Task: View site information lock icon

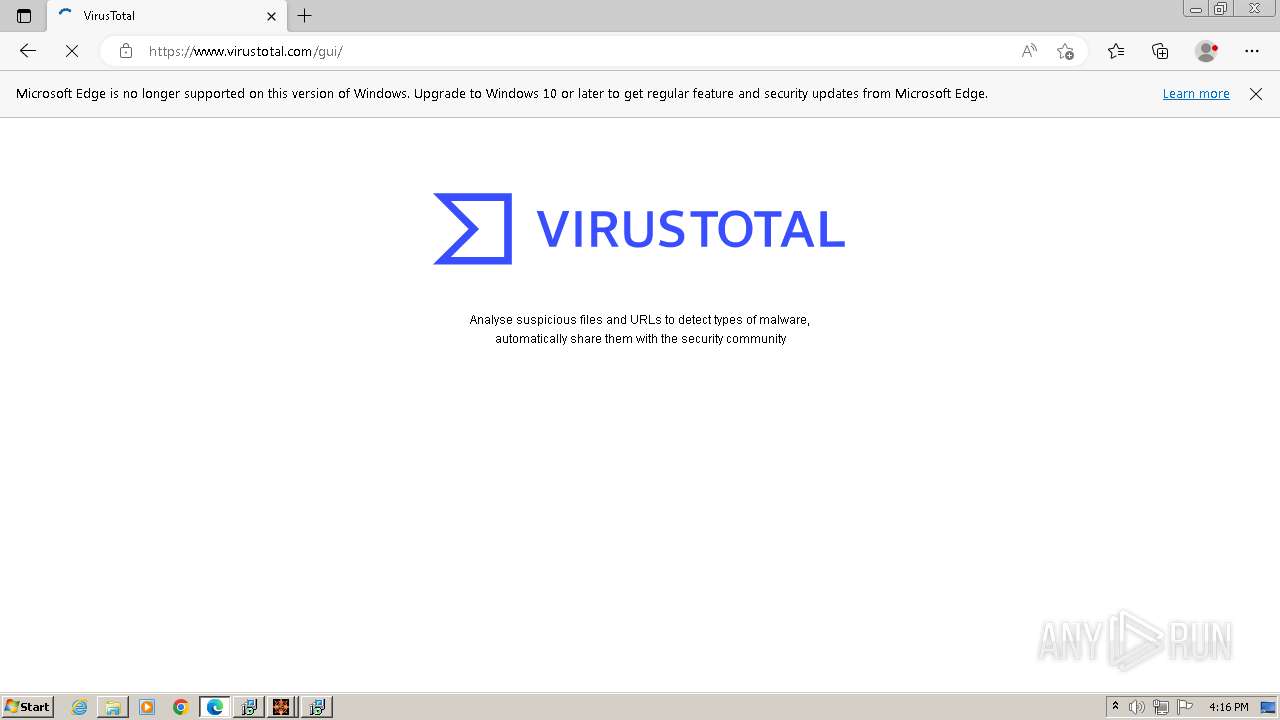Action: click(125, 51)
